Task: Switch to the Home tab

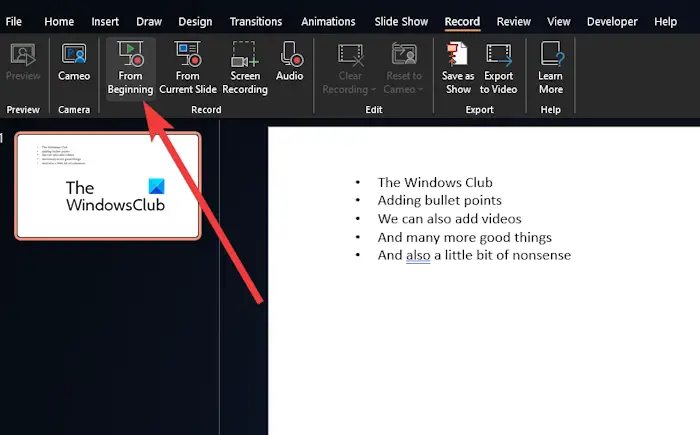Action: click(x=59, y=21)
